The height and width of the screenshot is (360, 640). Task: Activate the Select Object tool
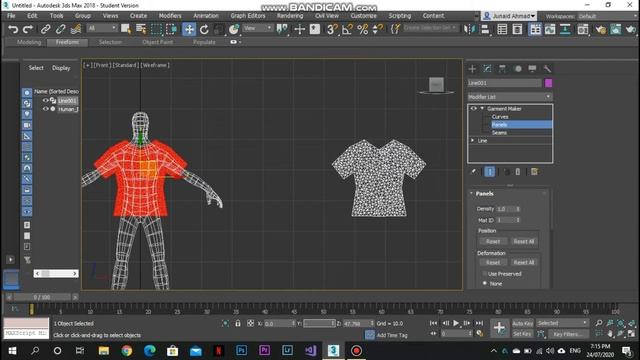tap(126, 29)
